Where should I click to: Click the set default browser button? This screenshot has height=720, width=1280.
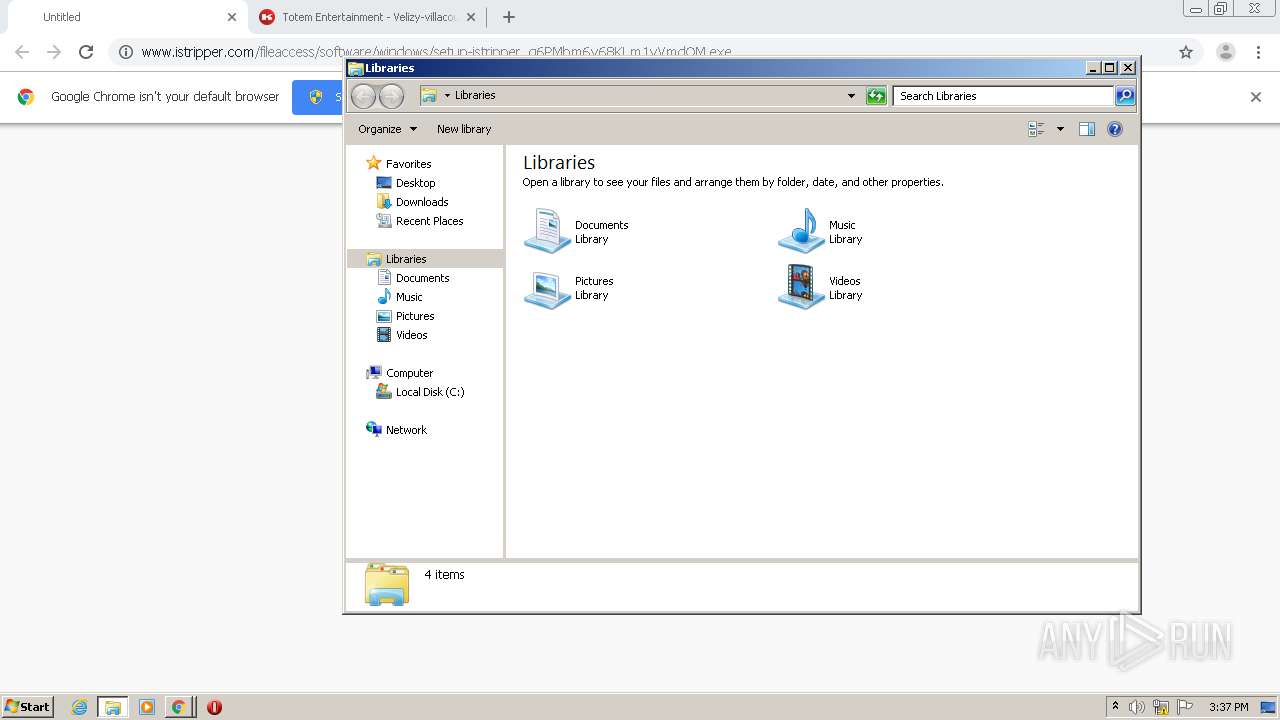pyautogui.click(x=318, y=97)
